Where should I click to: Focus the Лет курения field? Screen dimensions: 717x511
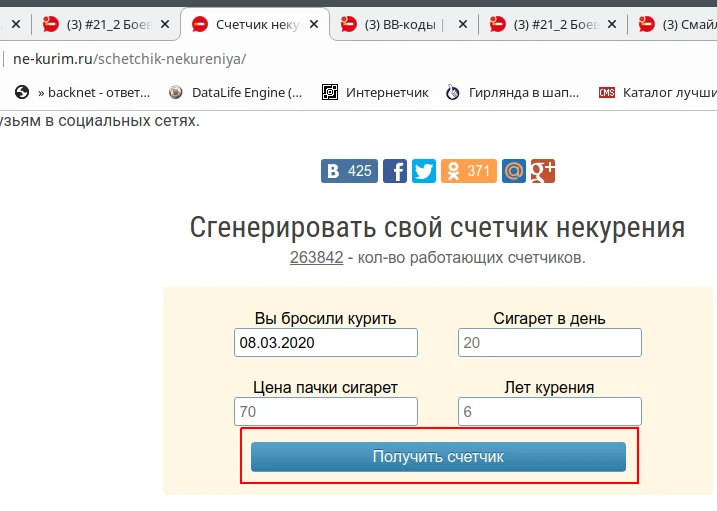pos(550,411)
